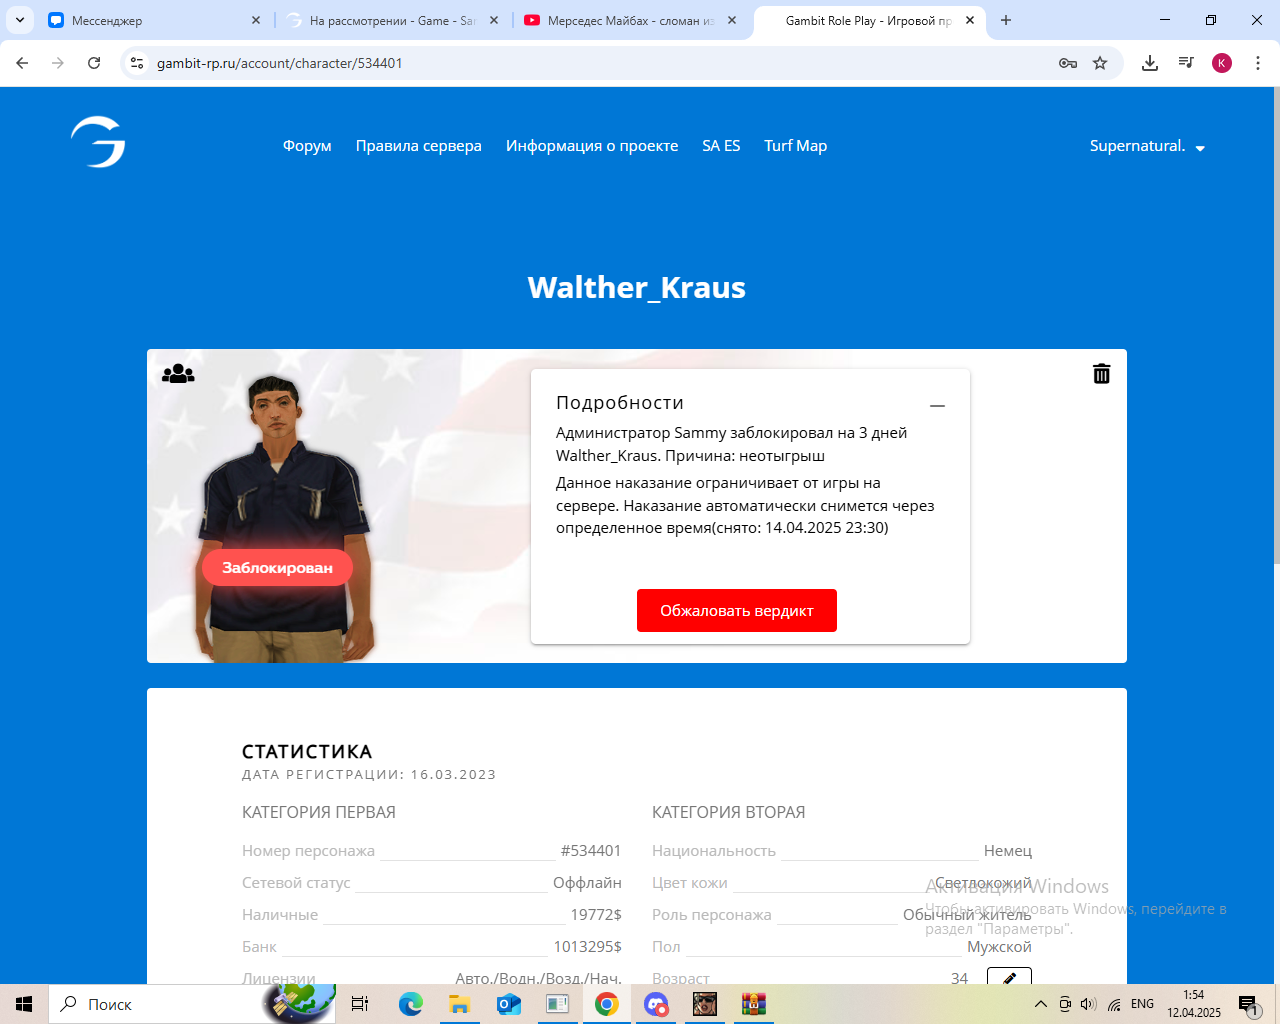Open Chrome downloads icon
Screen dimensions: 1280x1024
[x=1150, y=63]
